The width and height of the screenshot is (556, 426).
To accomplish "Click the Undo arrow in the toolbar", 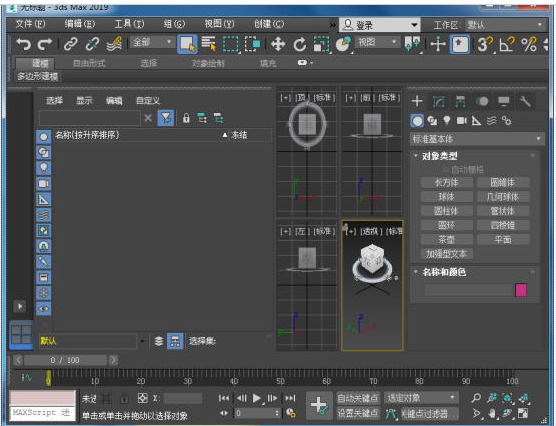I will pos(24,44).
